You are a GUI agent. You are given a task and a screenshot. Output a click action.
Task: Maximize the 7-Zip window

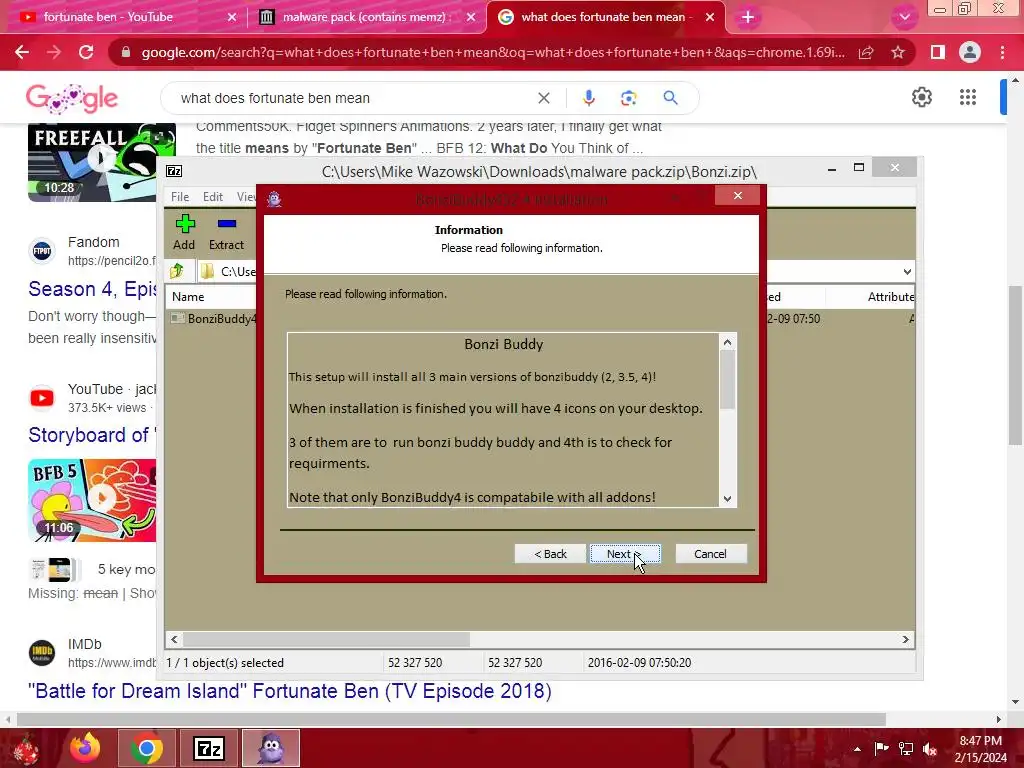(859, 168)
